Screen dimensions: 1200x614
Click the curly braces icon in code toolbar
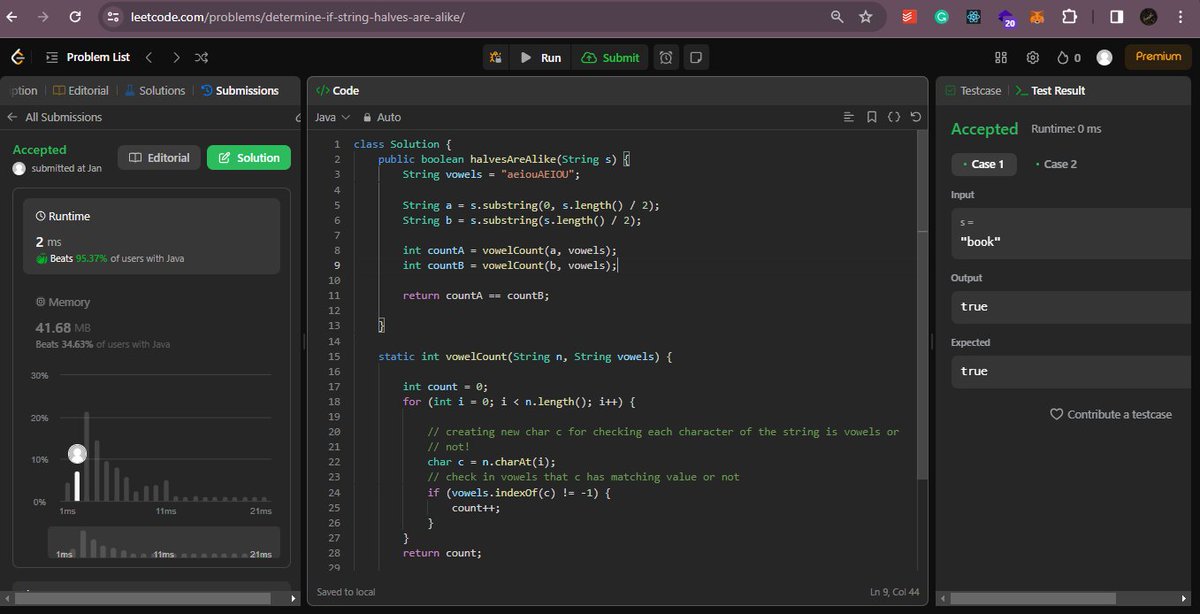[894, 117]
